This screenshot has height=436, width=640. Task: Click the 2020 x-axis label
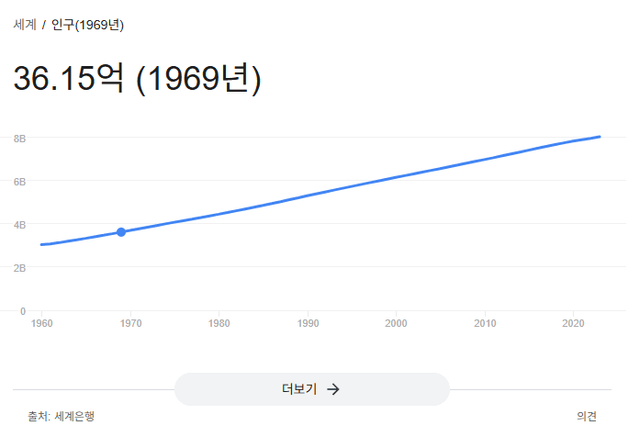tap(574, 323)
